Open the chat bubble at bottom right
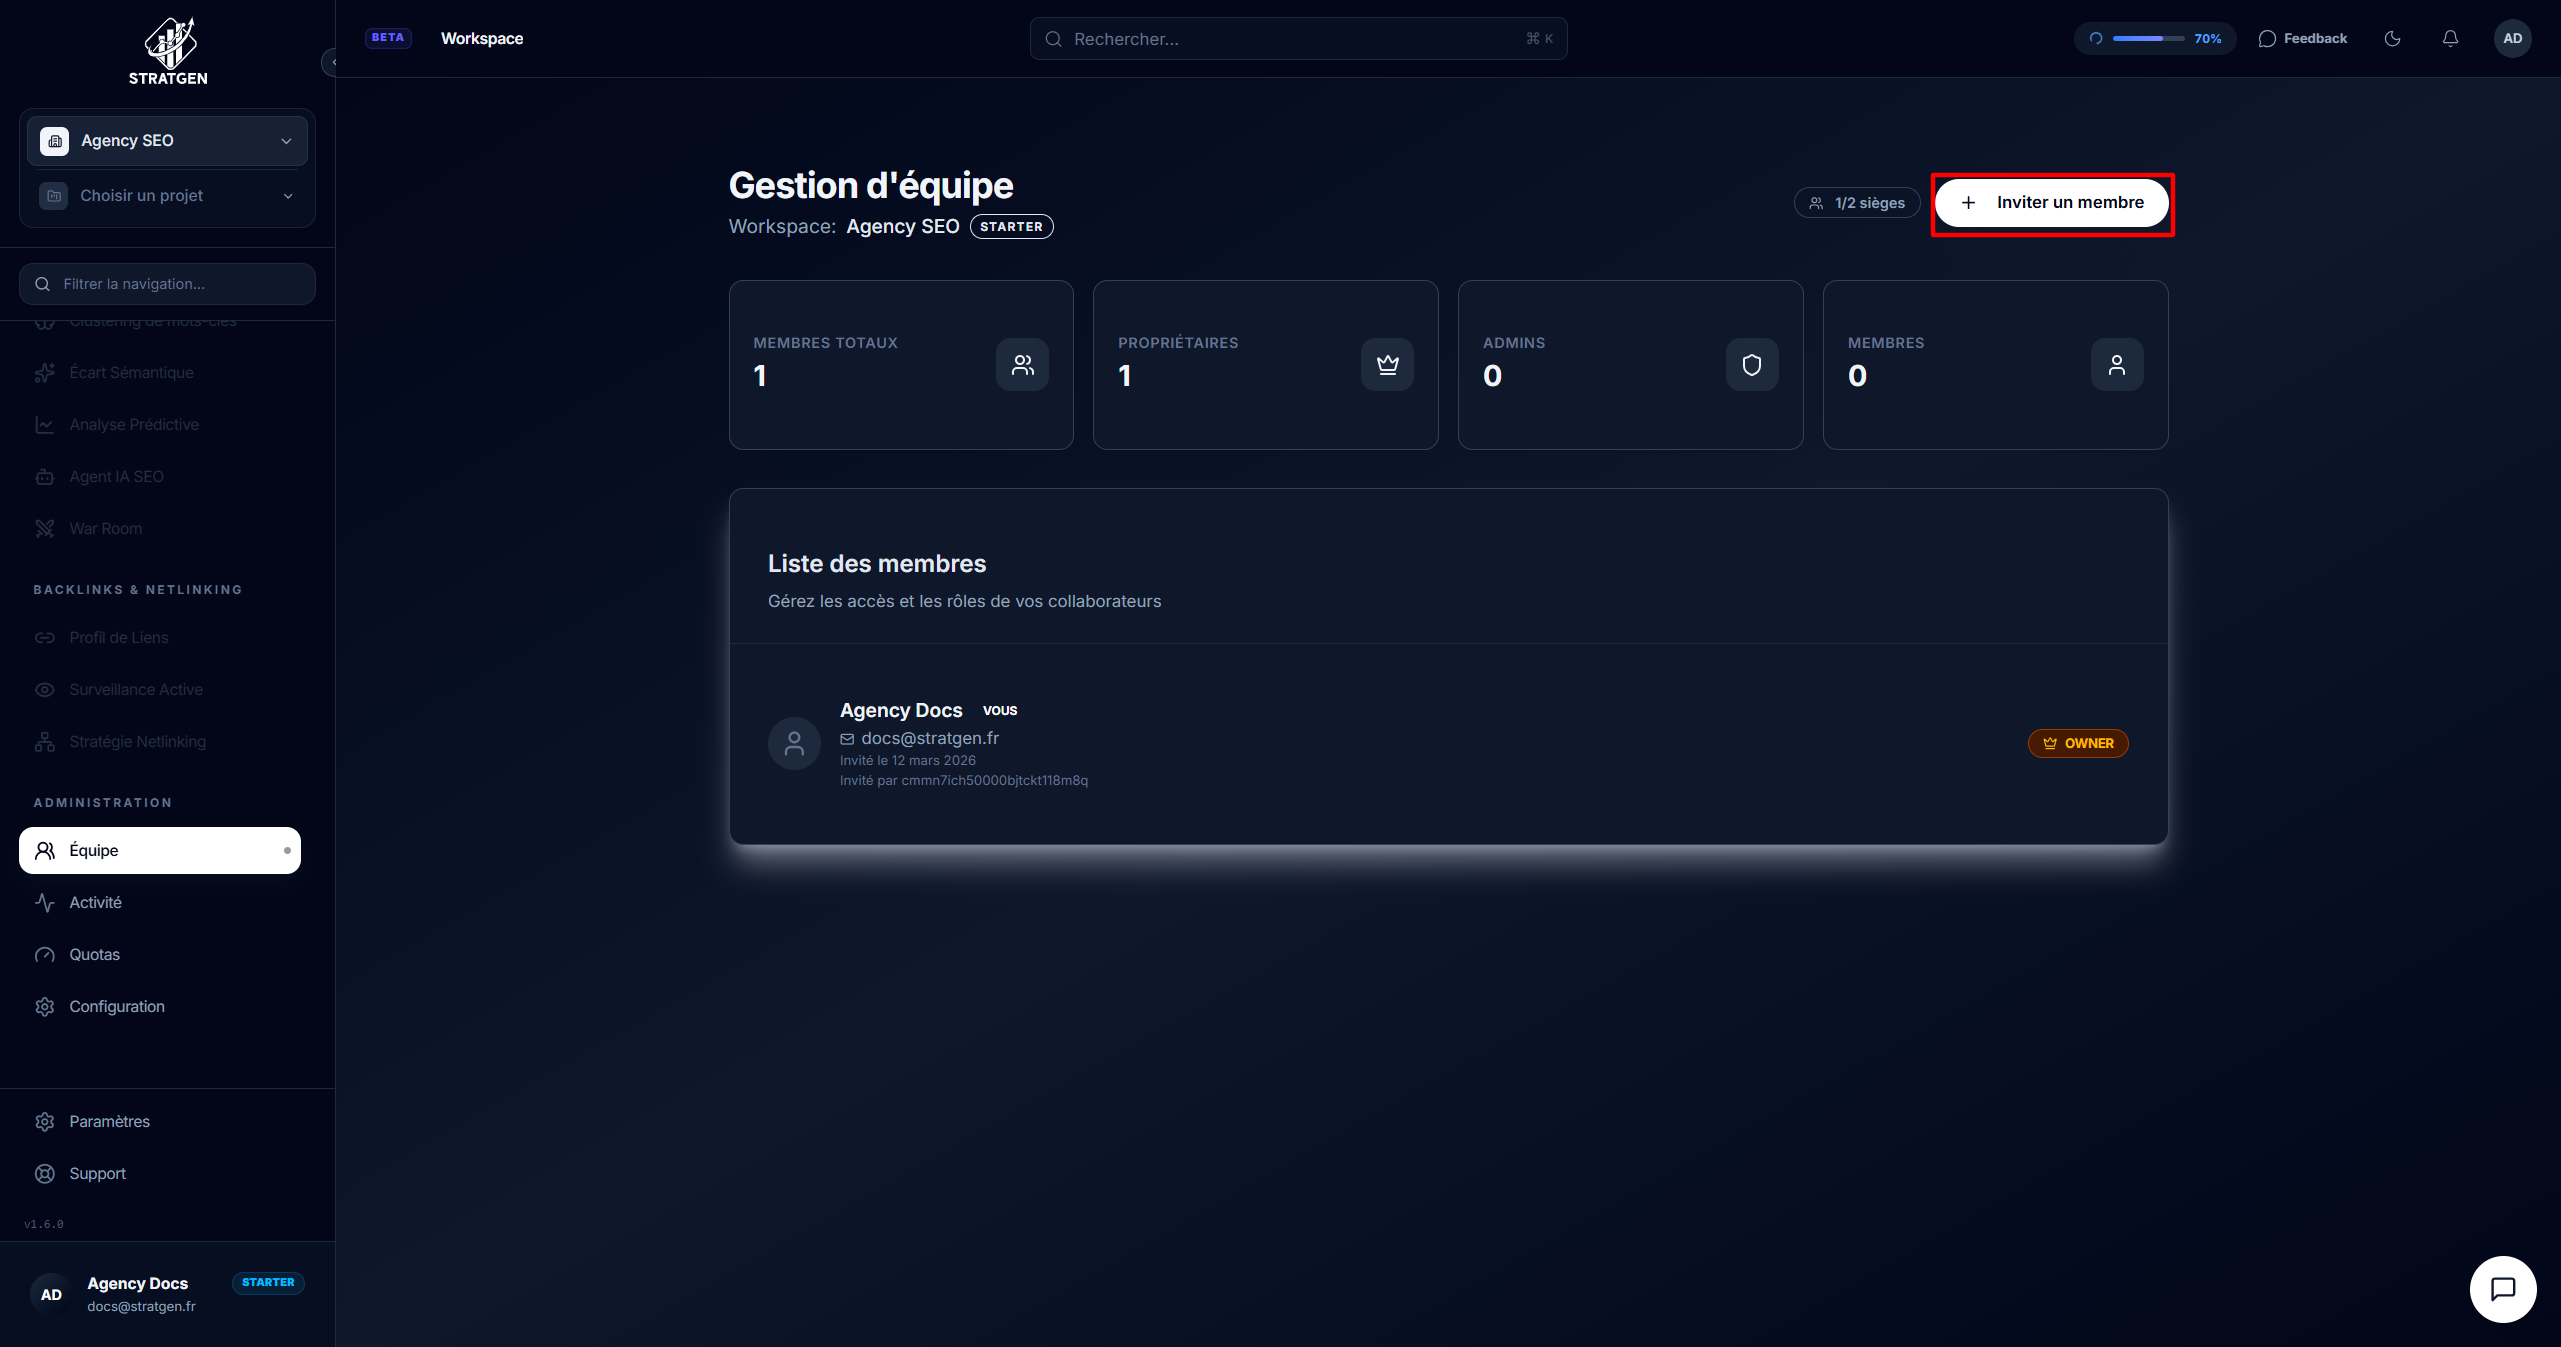Image resolution: width=2561 pixels, height=1347 pixels. 2503,1289
